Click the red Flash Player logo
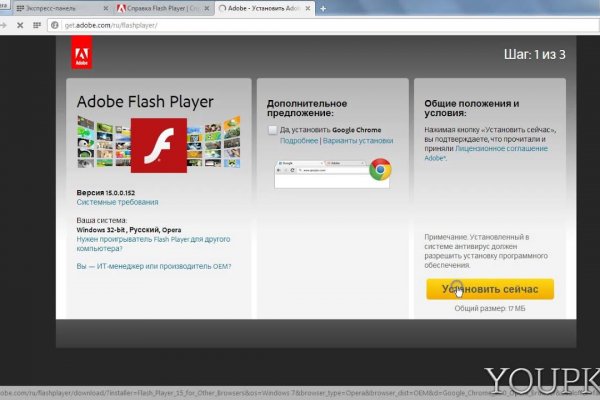This screenshot has height=400, width=600. pos(153,148)
